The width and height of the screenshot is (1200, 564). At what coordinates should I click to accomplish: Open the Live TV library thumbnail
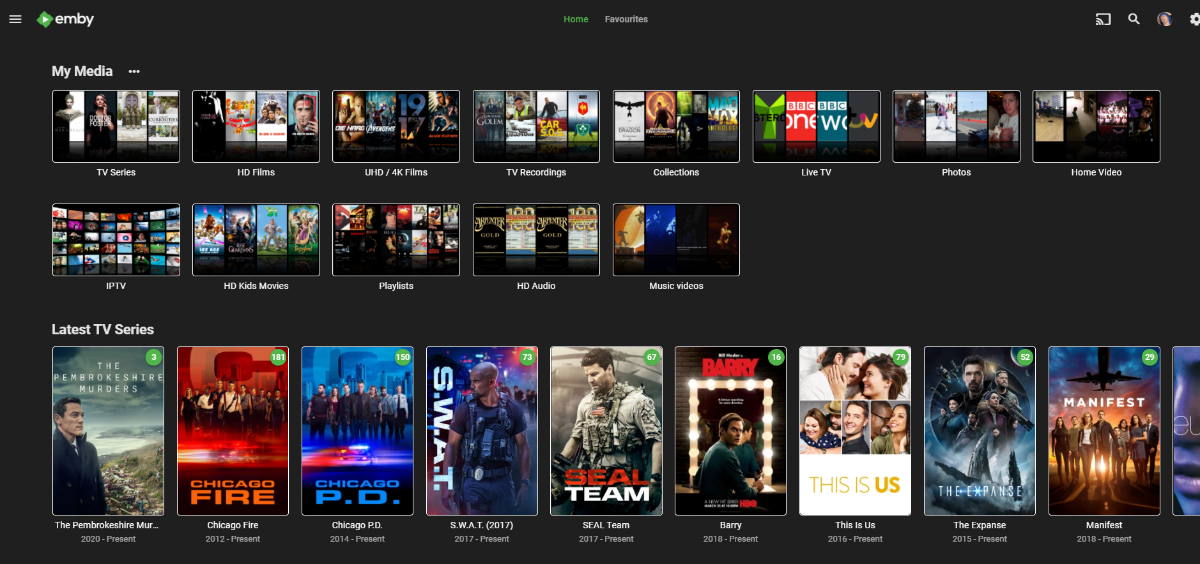point(816,126)
